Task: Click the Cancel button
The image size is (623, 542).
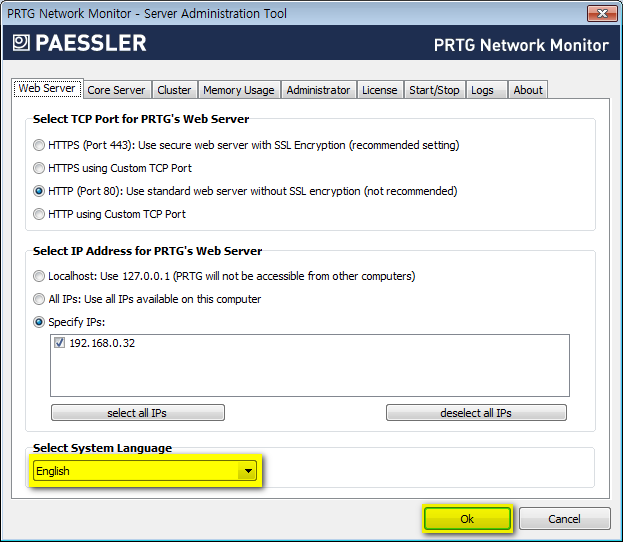Action: tap(564, 519)
